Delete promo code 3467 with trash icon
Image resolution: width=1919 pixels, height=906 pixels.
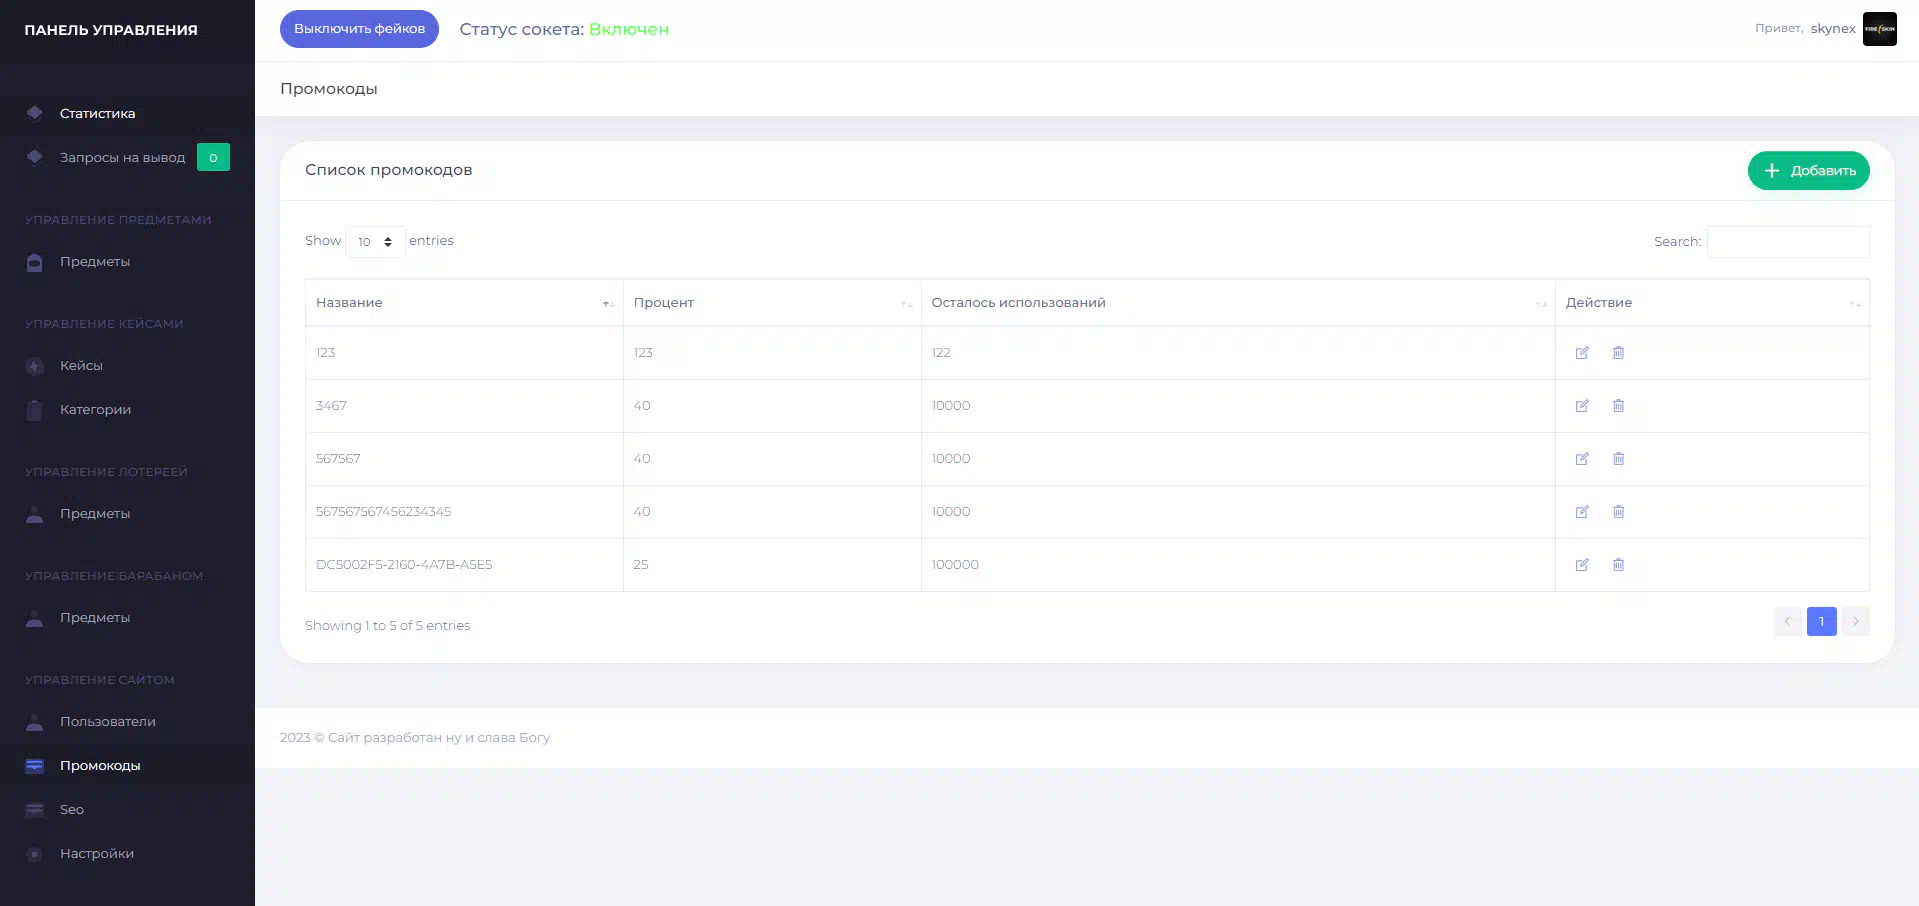tap(1618, 406)
